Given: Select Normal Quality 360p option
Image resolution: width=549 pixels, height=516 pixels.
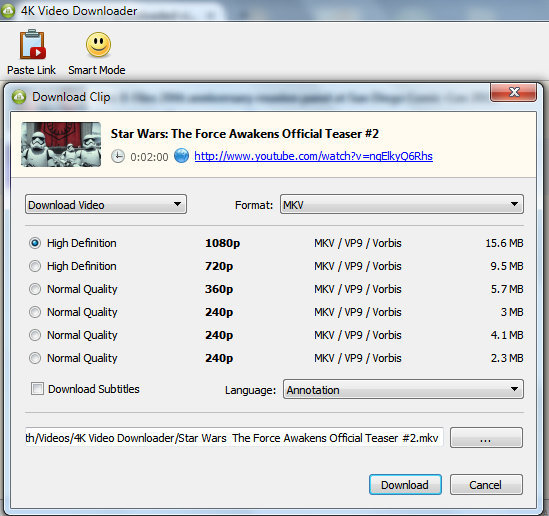Looking at the screenshot, I should pyautogui.click(x=35, y=289).
